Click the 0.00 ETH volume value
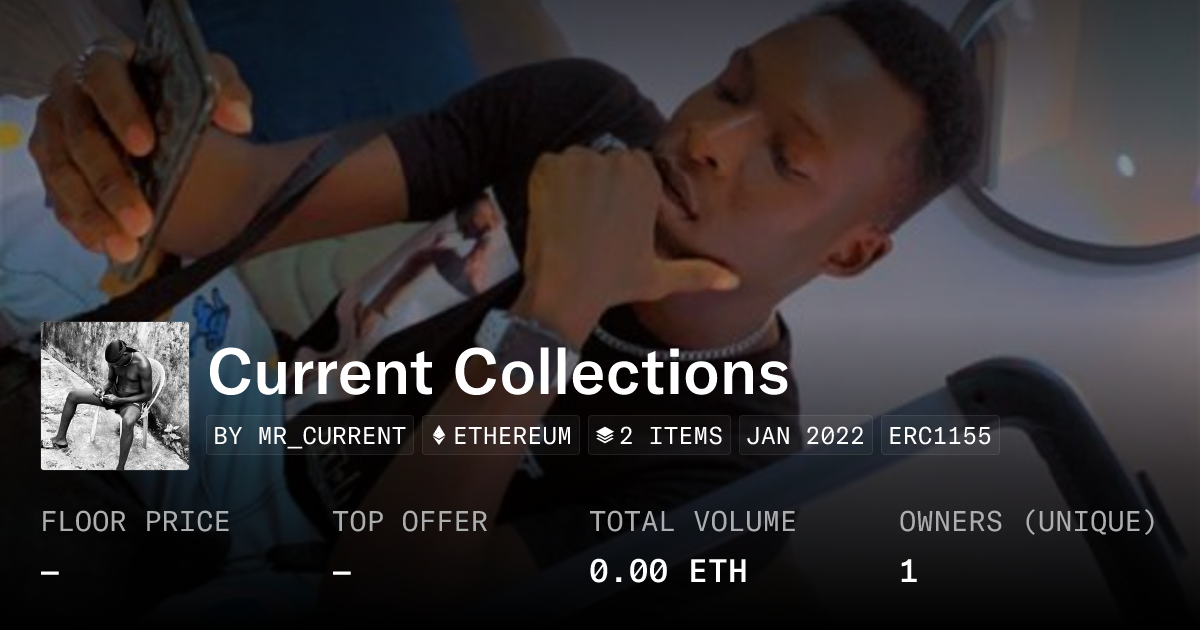Screen dimensions: 1200x630 (668, 572)
